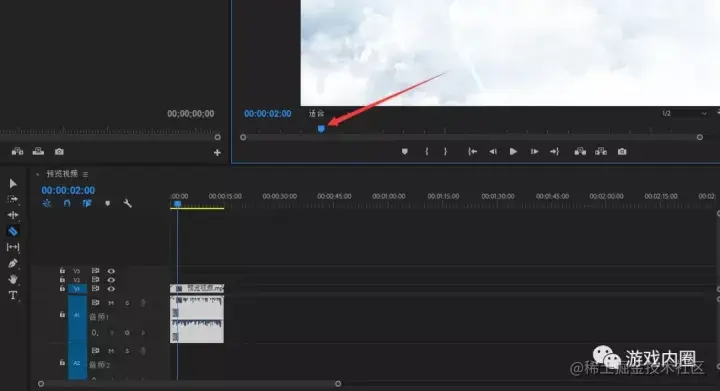
Task: Click the Extract button
Action: tap(601, 151)
